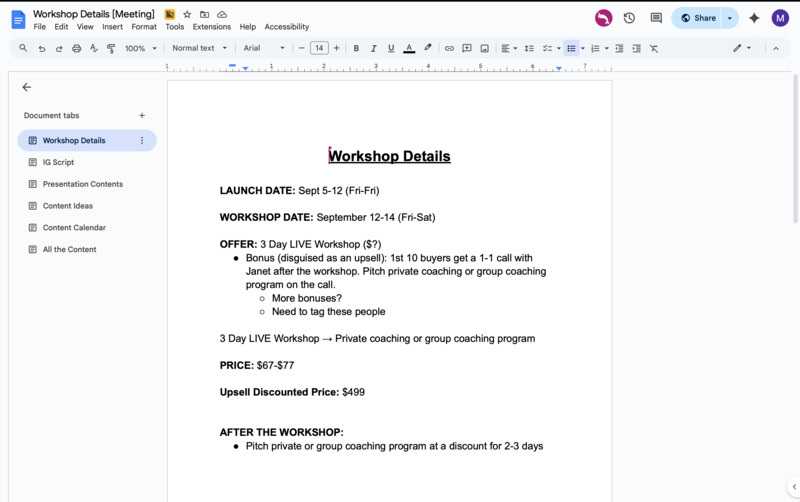Open the Extensions menu
The image size is (800, 502).
pyautogui.click(x=212, y=27)
